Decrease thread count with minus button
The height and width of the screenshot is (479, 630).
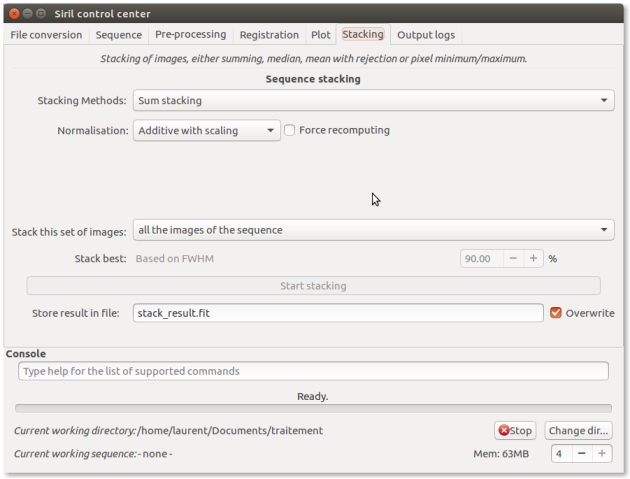point(582,454)
